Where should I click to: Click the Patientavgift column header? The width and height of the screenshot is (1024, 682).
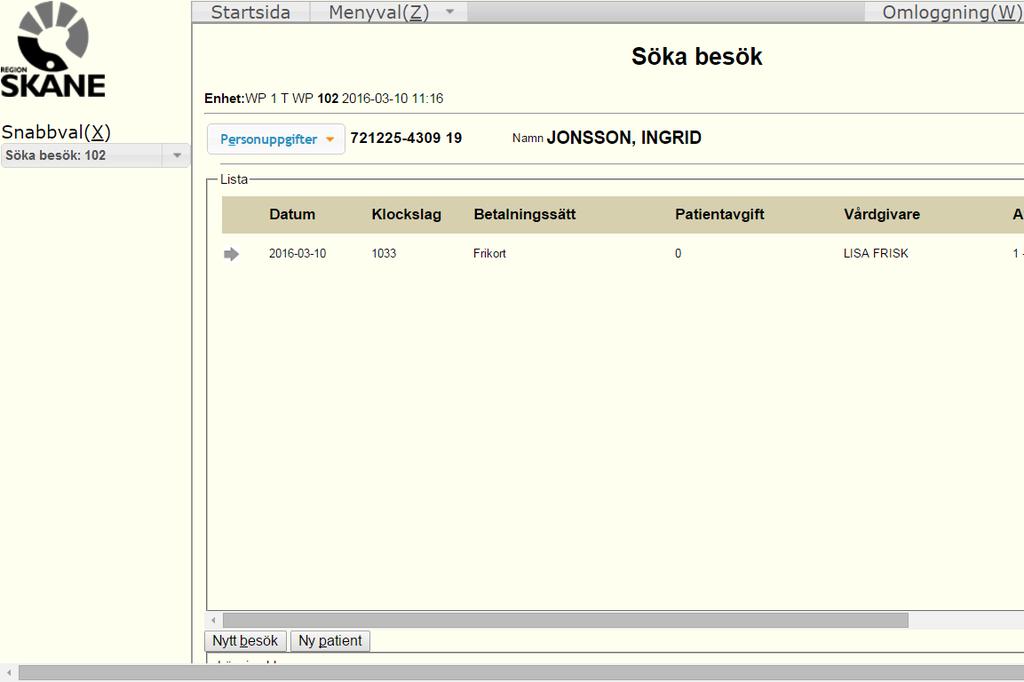pyautogui.click(x=720, y=214)
